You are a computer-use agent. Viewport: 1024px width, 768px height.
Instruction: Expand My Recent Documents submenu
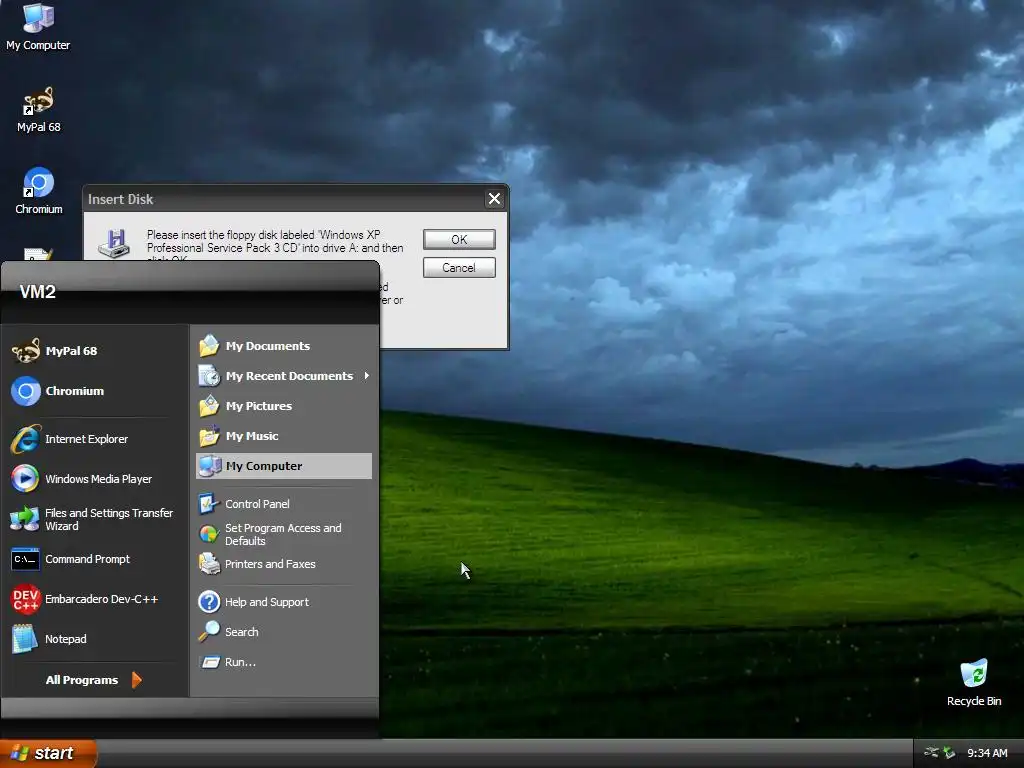(283, 376)
